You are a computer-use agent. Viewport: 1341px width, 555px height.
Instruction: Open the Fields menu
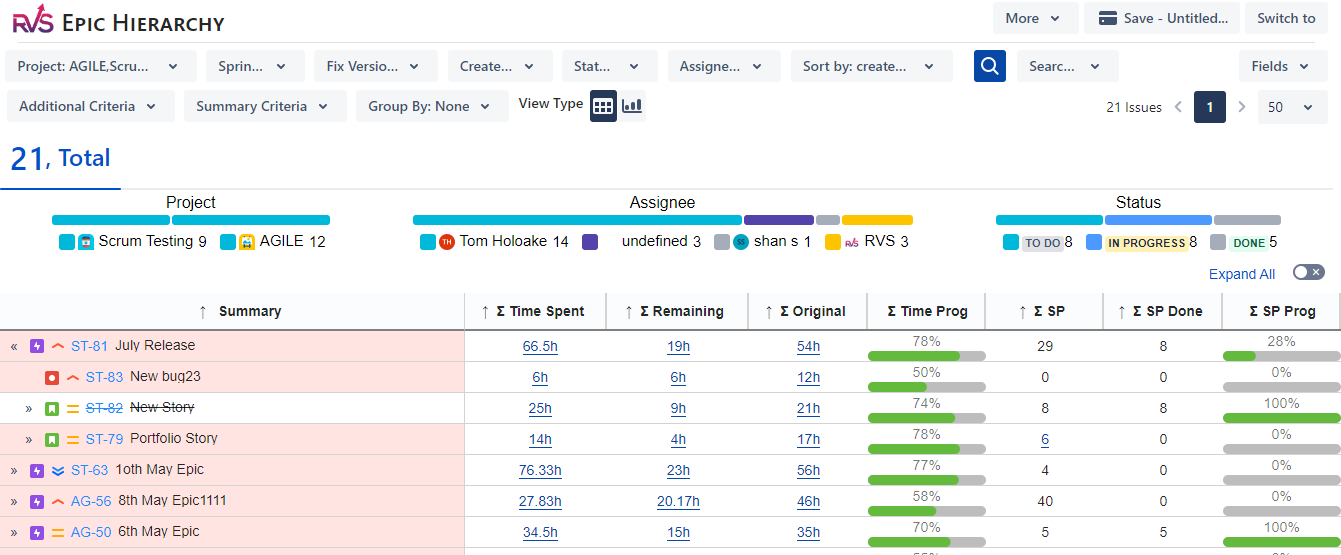pos(1282,66)
